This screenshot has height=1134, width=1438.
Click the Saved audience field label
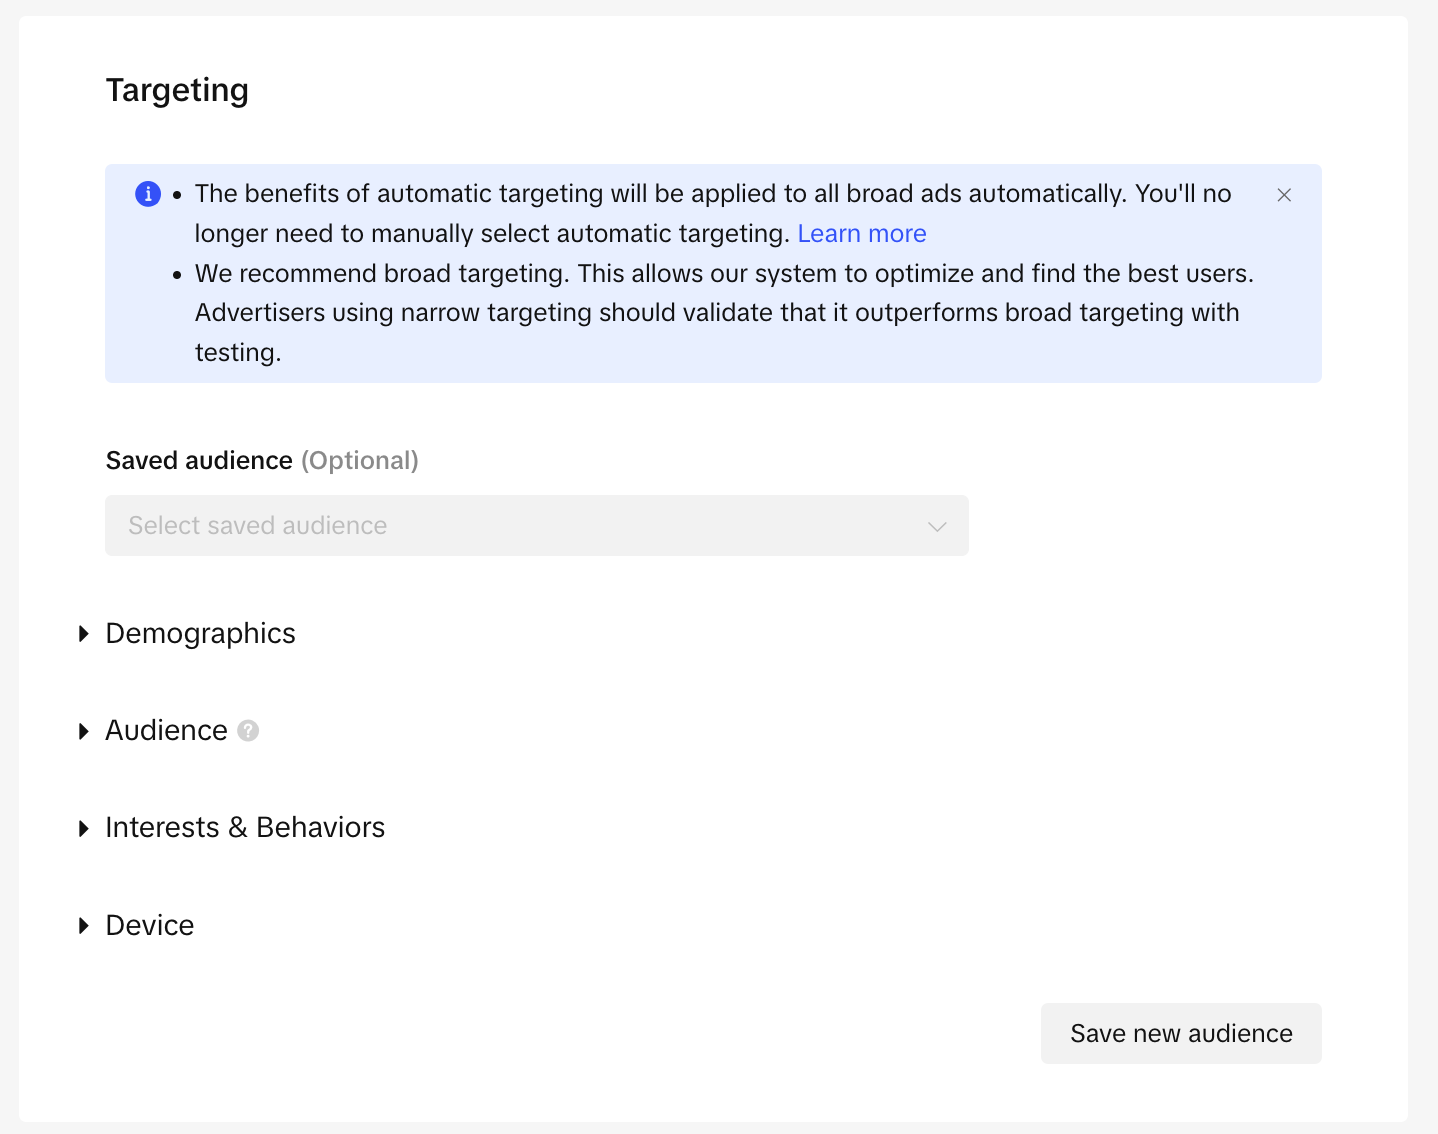[199, 460]
